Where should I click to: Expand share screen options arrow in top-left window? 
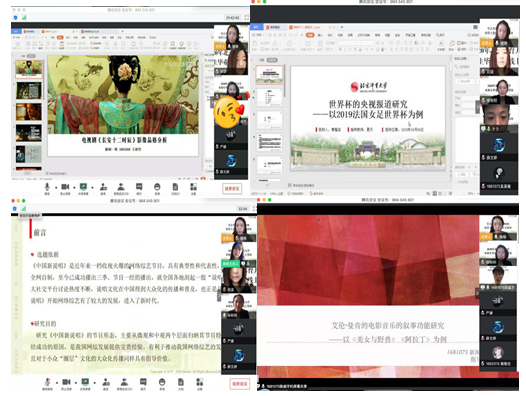click(x=92, y=187)
